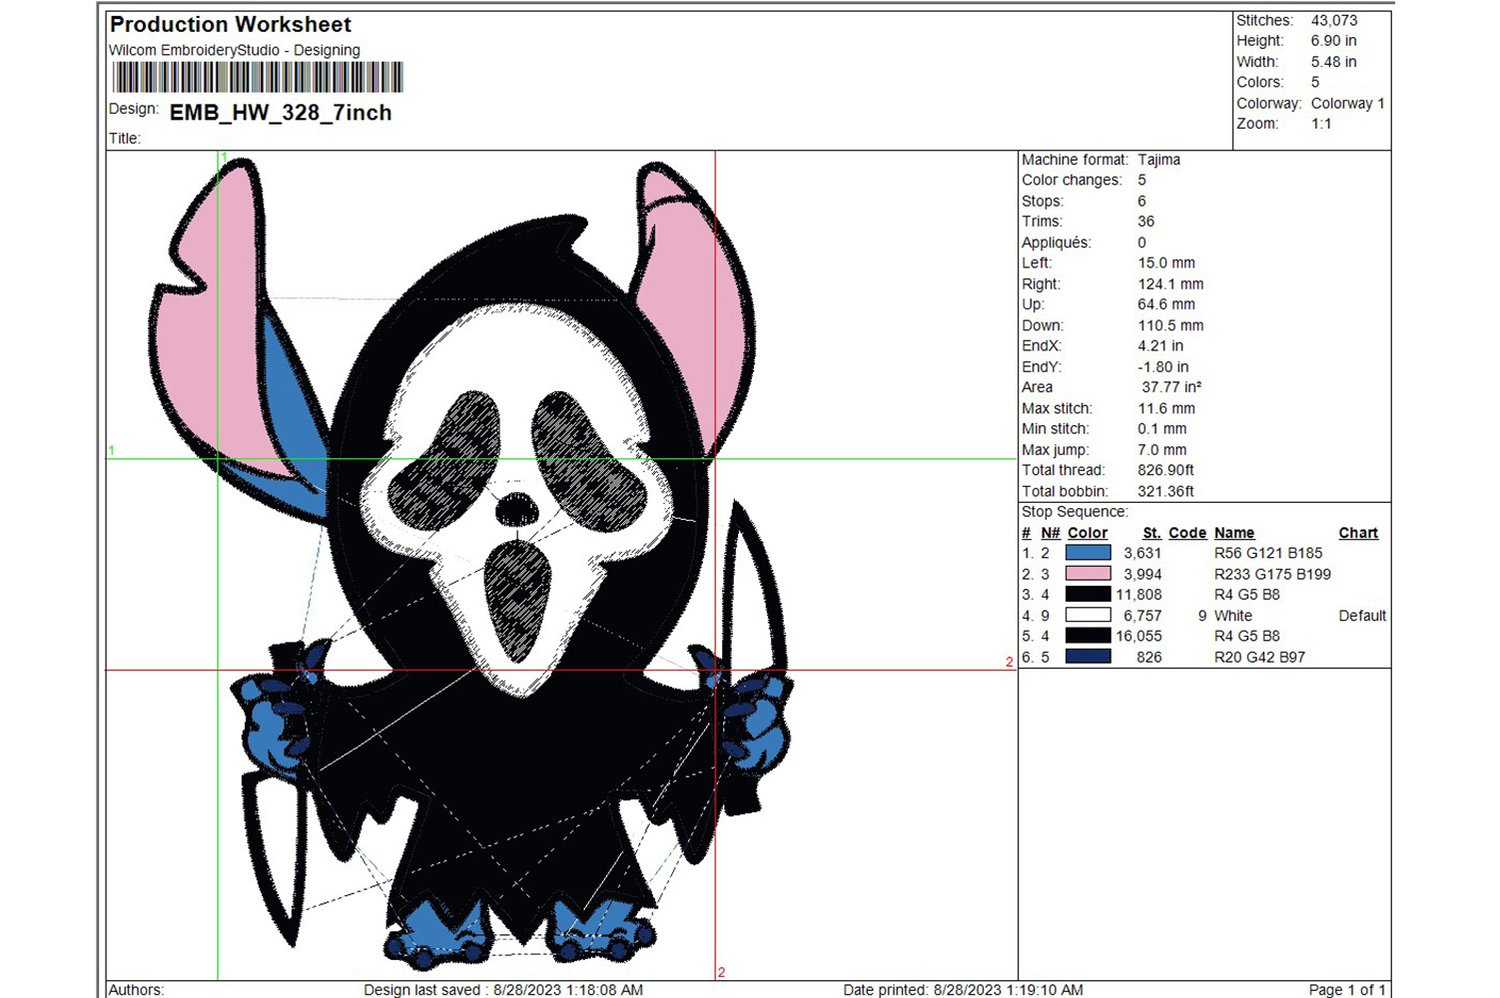Screen dimensions: 1500x998
Task: Select the 'Page 1 of 1' footer text
Action: point(1347,990)
